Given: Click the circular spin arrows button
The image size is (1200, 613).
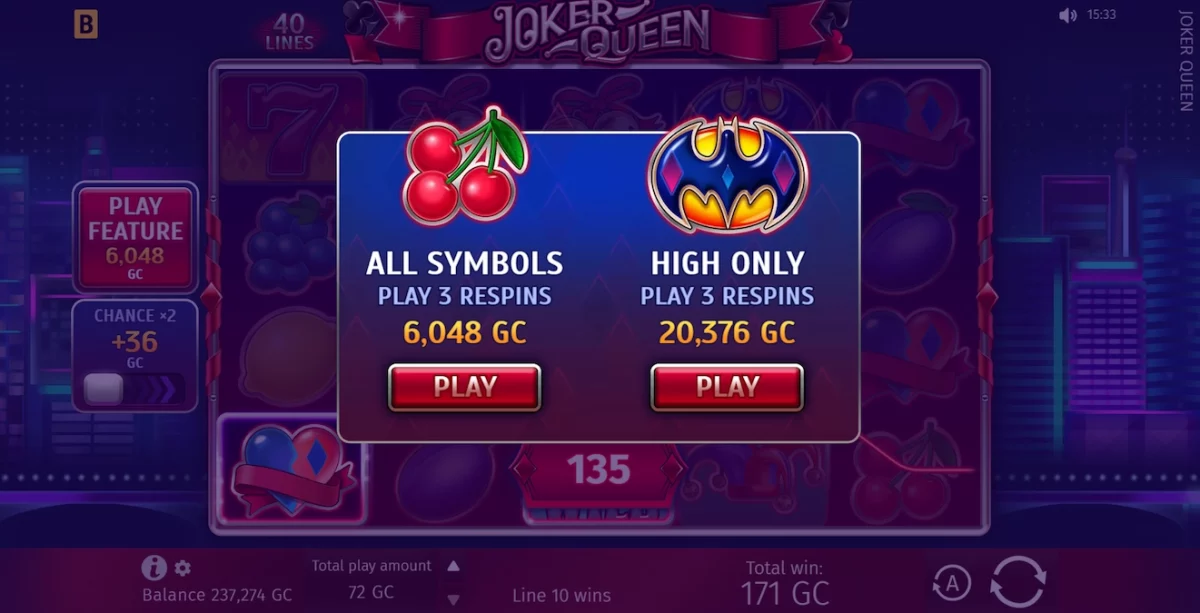Looking at the screenshot, I should tap(1018, 581).
